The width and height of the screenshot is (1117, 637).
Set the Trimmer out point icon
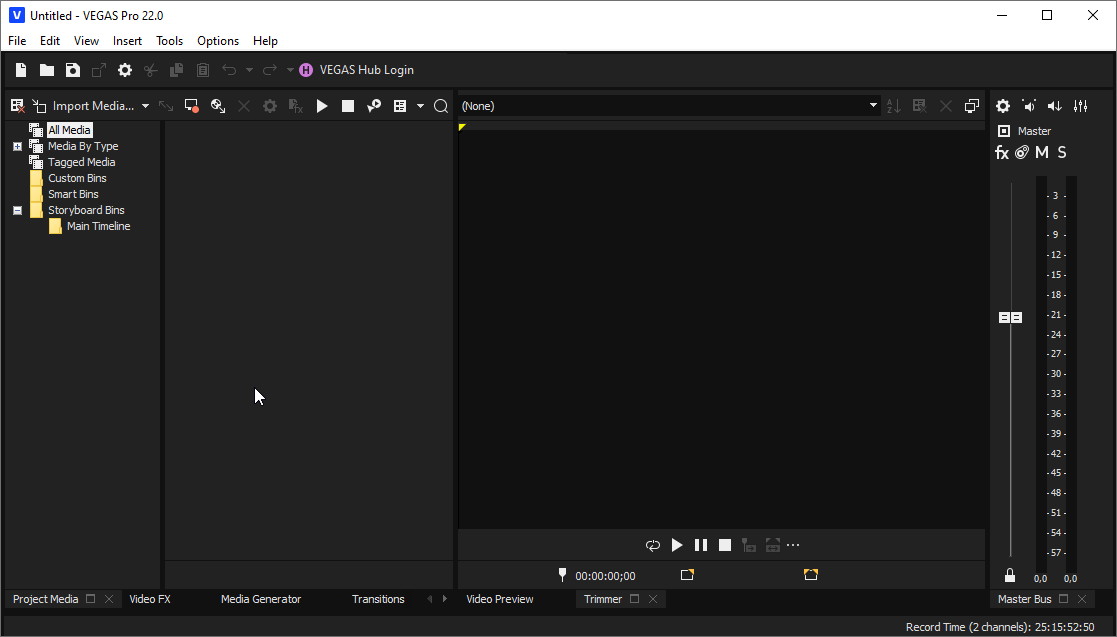click(811, 575)
